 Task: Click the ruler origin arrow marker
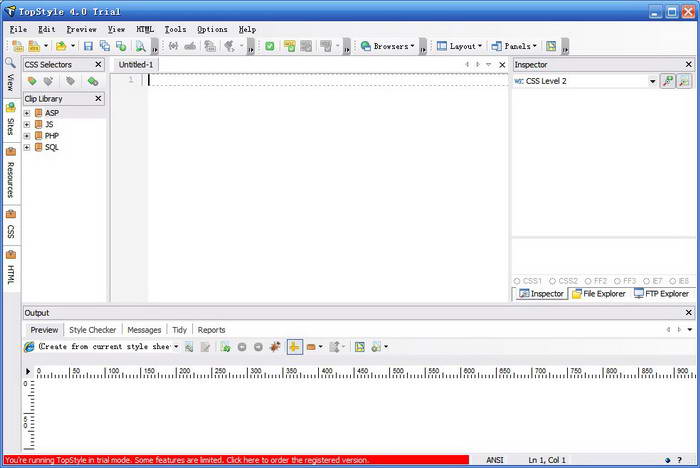click(28, 372)
